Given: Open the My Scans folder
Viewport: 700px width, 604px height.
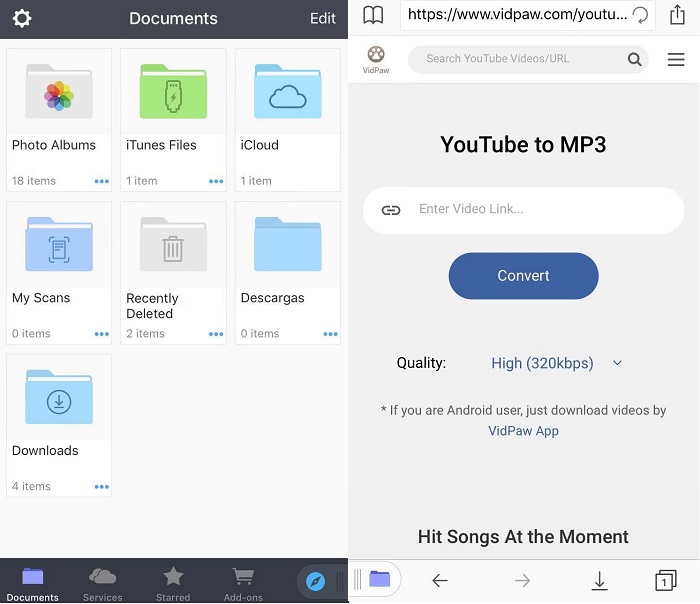Looking at the screenshot, I should (x=59, y=273).
